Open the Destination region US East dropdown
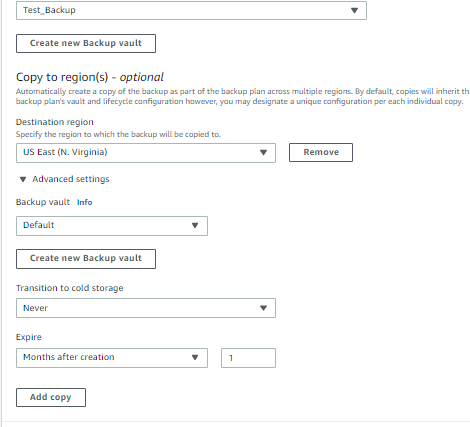Image resolution: width=470 pixels, height=427 pixels. point(146,153)
